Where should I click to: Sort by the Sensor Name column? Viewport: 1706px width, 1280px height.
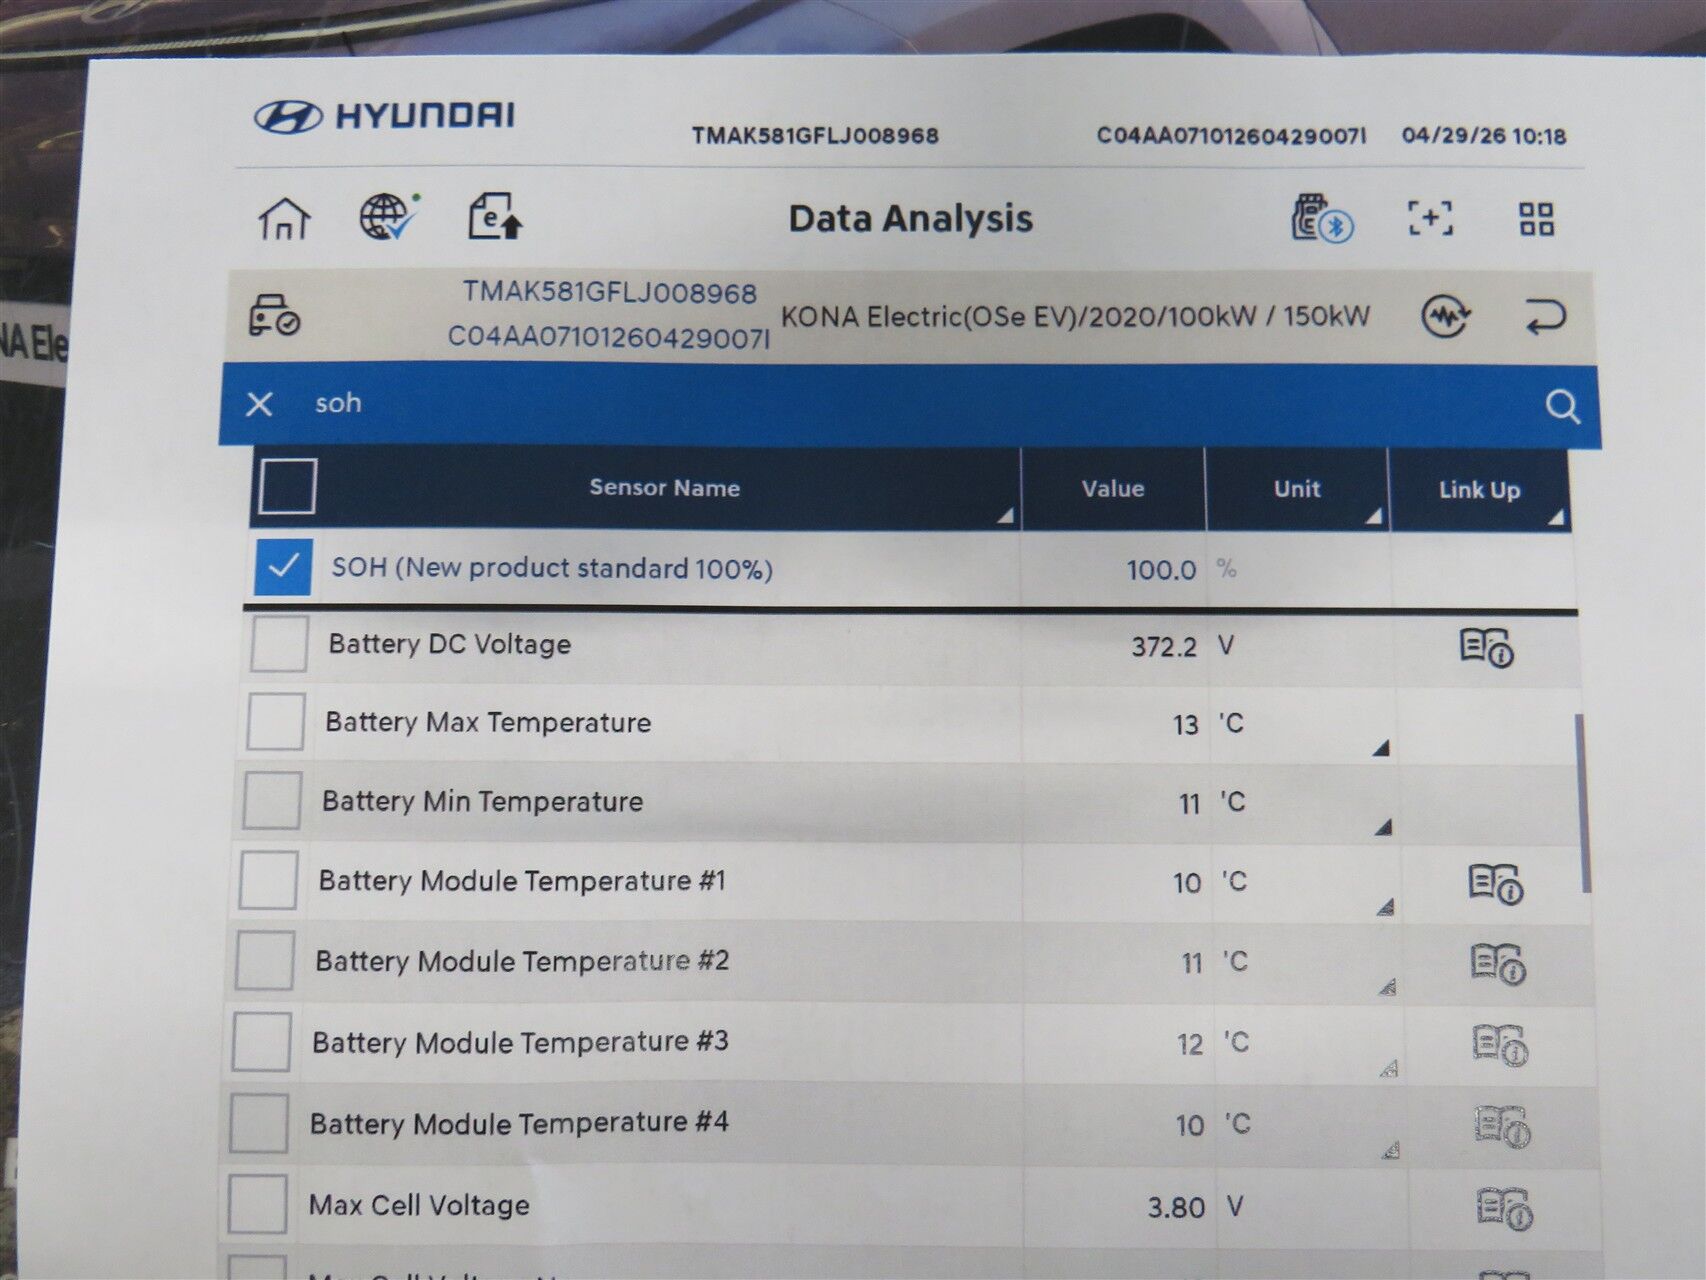(x=665, y=488)
